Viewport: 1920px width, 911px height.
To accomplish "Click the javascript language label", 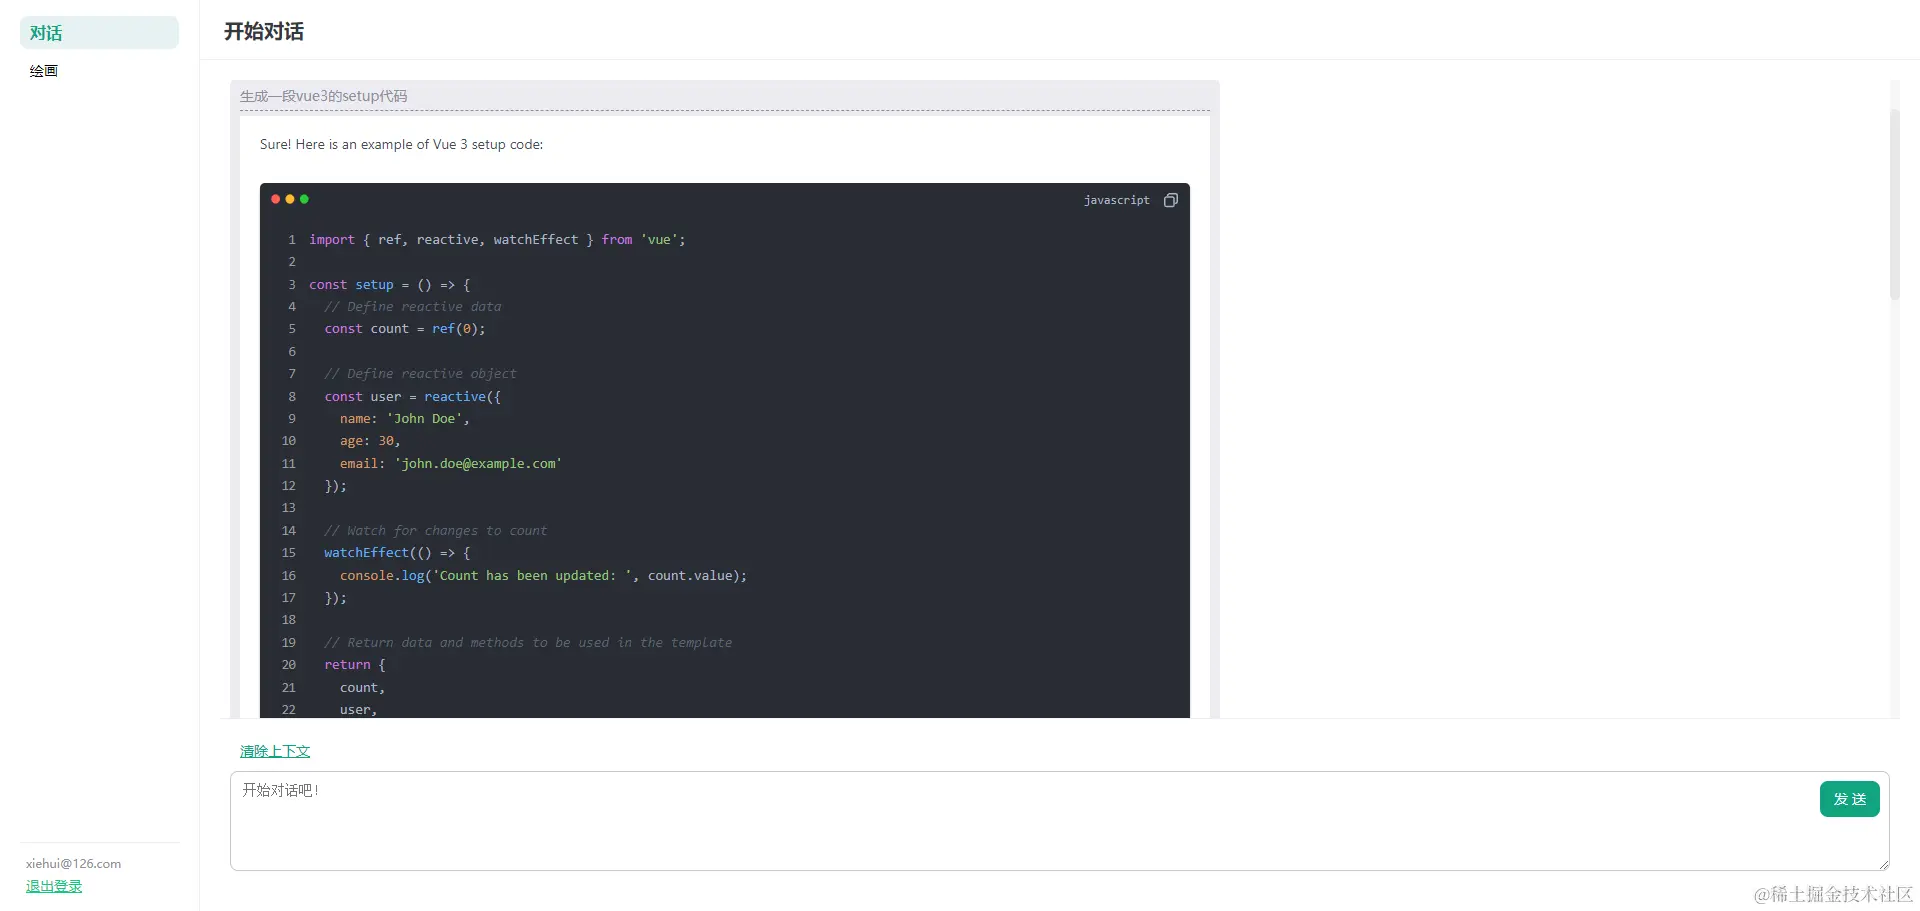I will coord(1116,200).
